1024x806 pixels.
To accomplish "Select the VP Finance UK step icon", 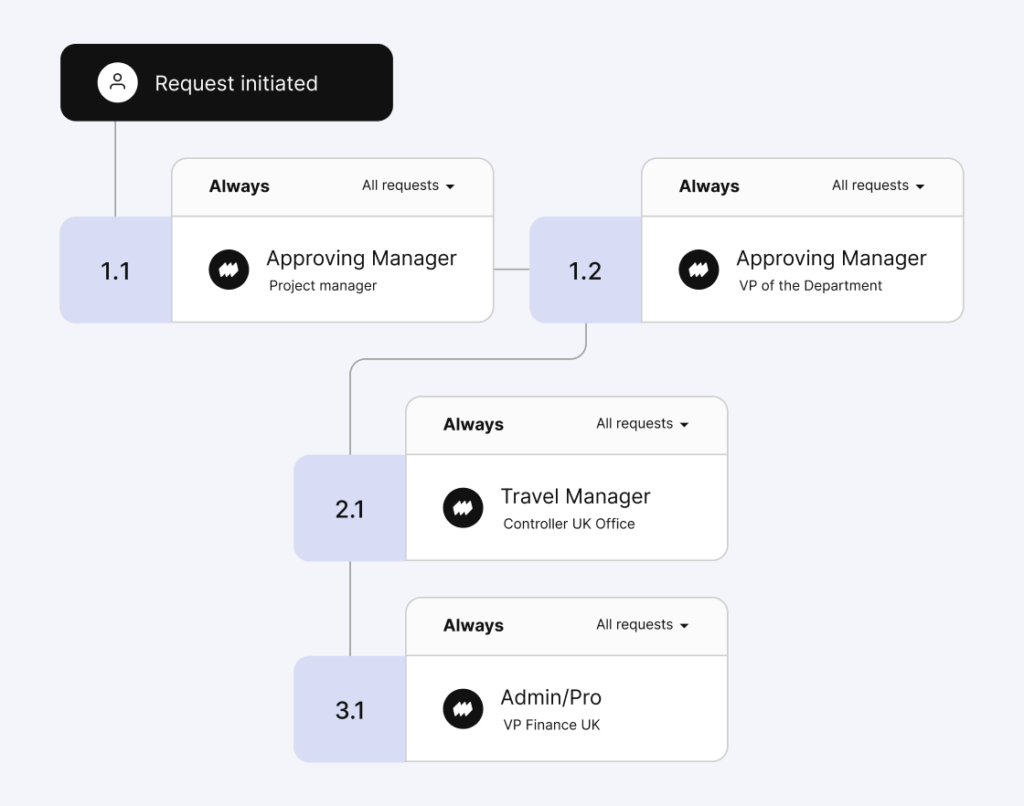I will (x=463, y=708).
